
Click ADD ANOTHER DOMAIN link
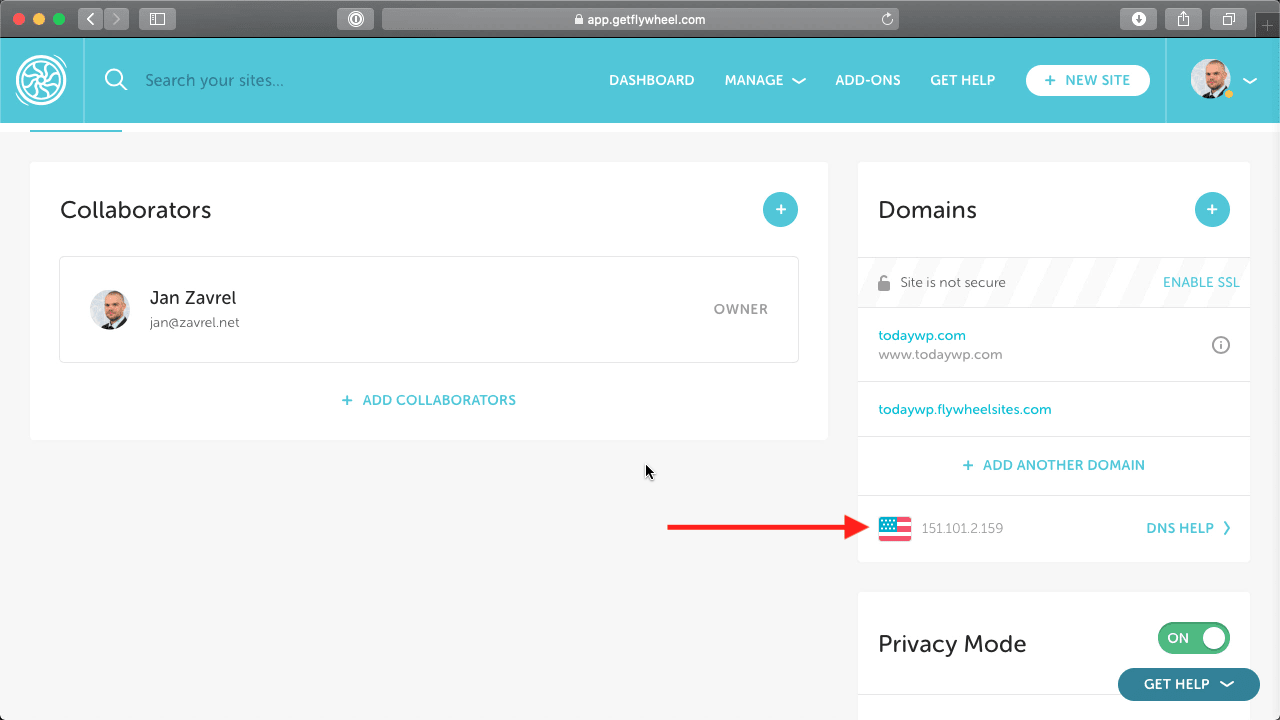pyautogui.click(x=1054, y=465)
